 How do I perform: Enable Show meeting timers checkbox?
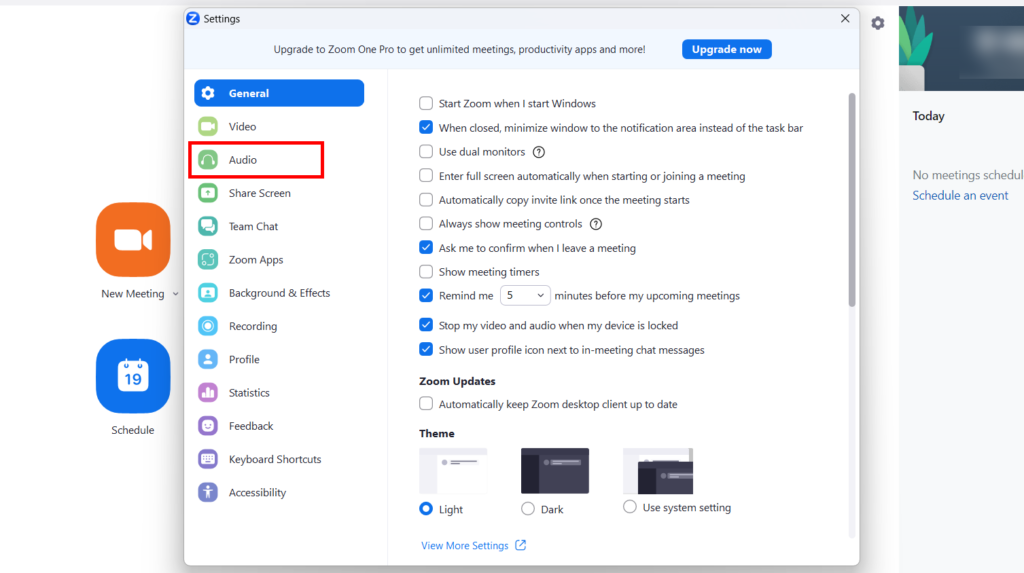[x=426, y=271]
